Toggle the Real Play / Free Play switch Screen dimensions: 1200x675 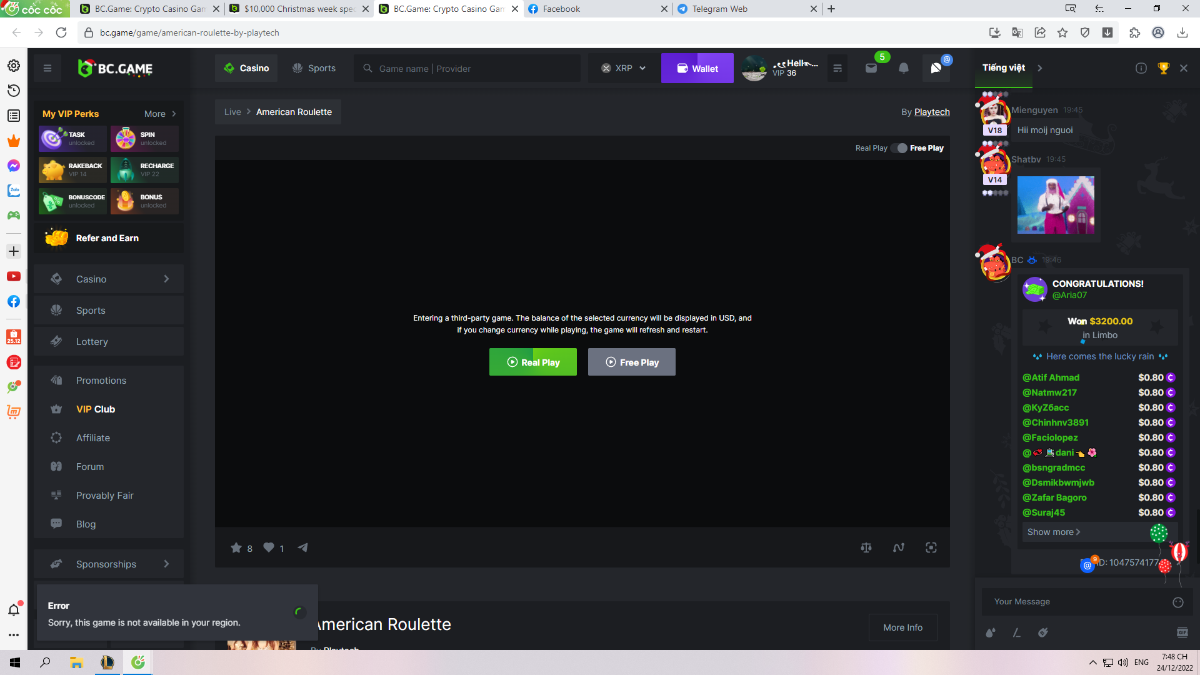coord(899,148)
